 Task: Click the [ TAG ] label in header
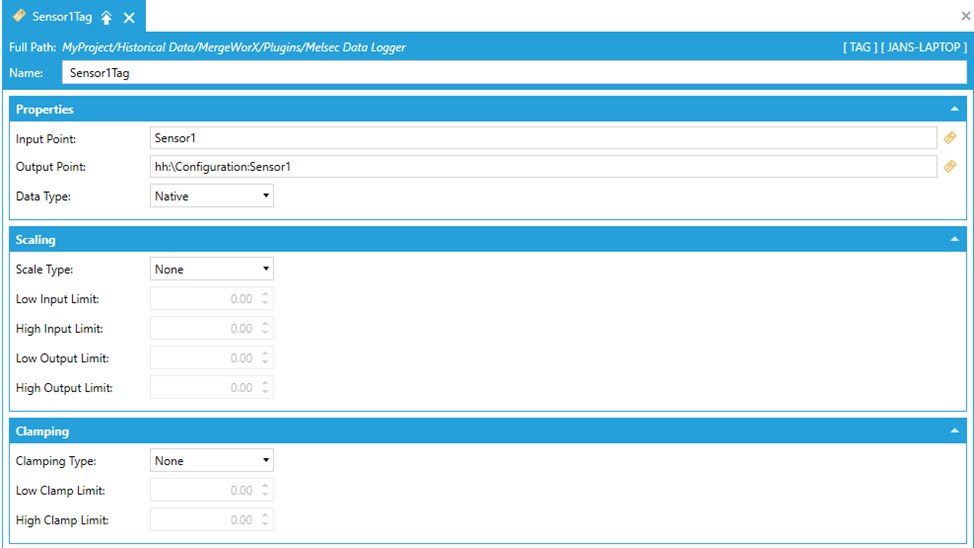pyautogui.click(x=860, y=47)
